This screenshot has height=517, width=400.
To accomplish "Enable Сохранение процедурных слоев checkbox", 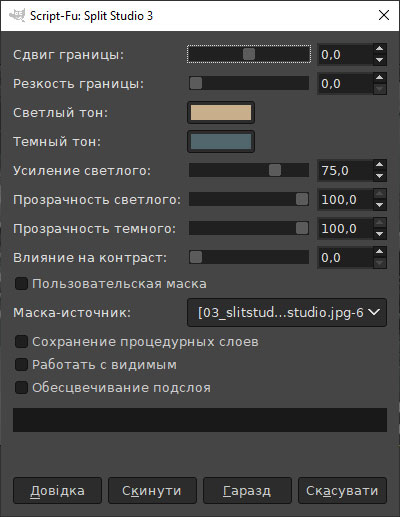I will 21,342.
